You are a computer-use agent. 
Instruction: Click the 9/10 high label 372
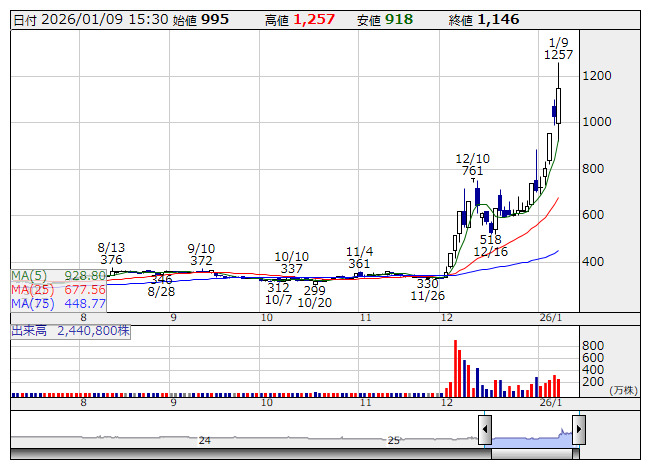click(x=201, y=254)
